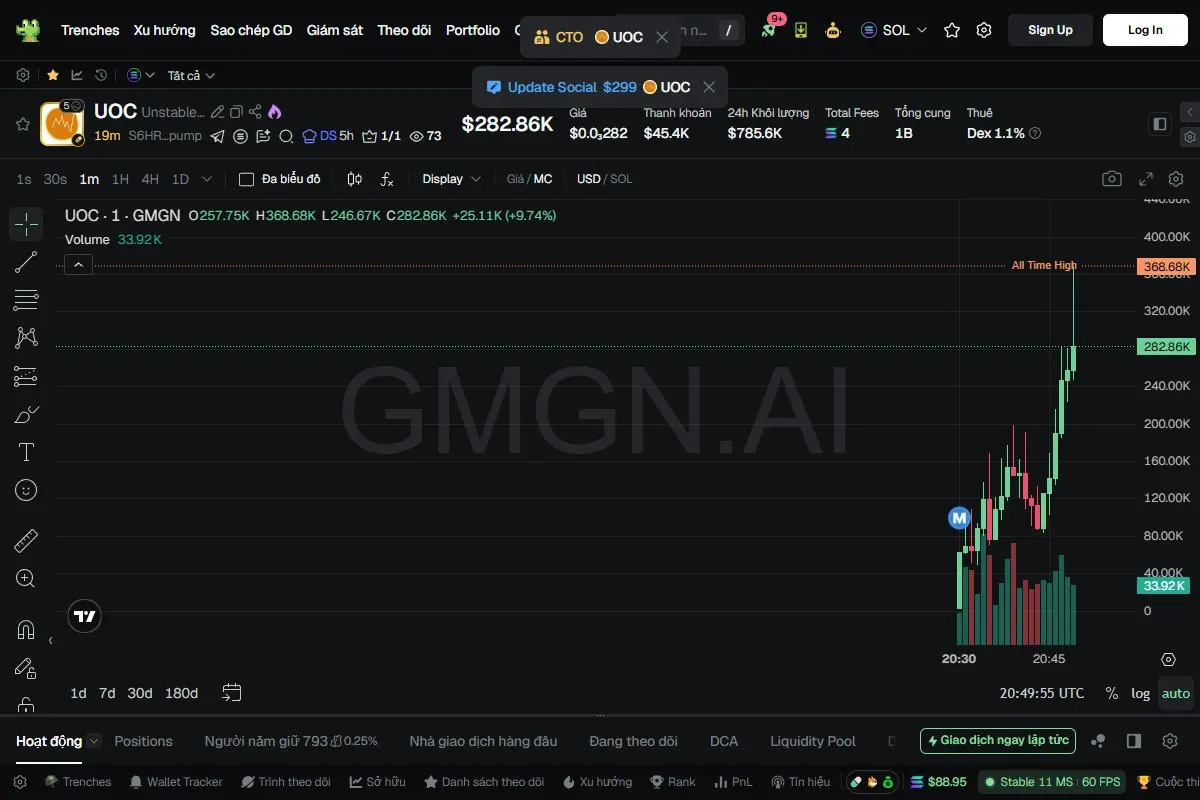
Task: Collapse the chart legend arrow under Volume
Action: (x=79, y=264)
